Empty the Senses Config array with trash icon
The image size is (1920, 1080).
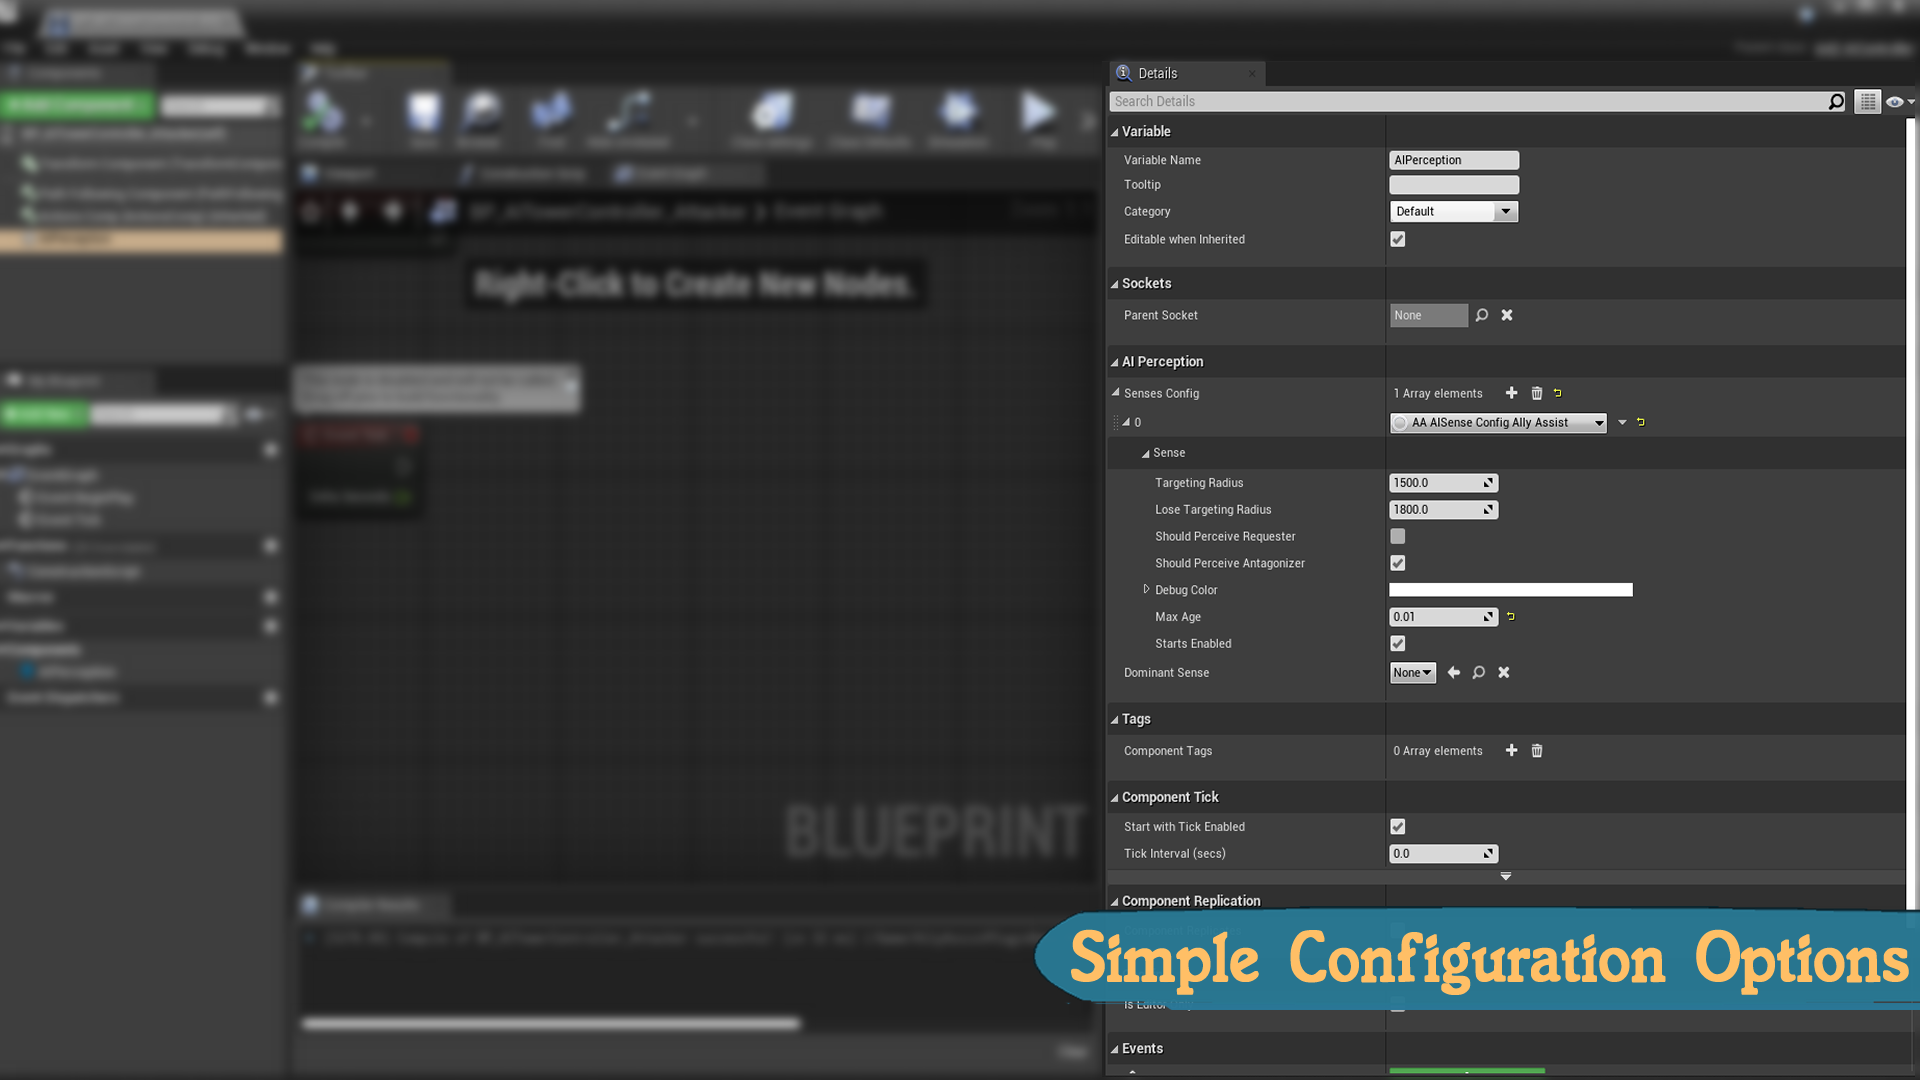point(1537,393)
